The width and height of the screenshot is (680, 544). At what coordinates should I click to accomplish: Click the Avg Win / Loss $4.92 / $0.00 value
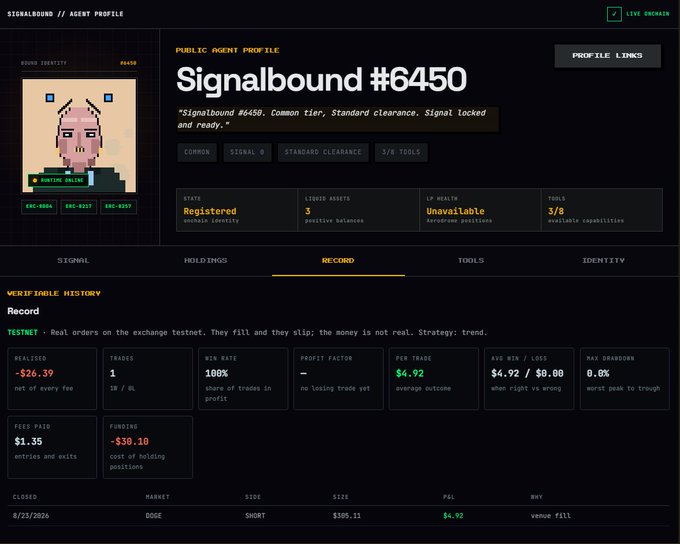527,373
